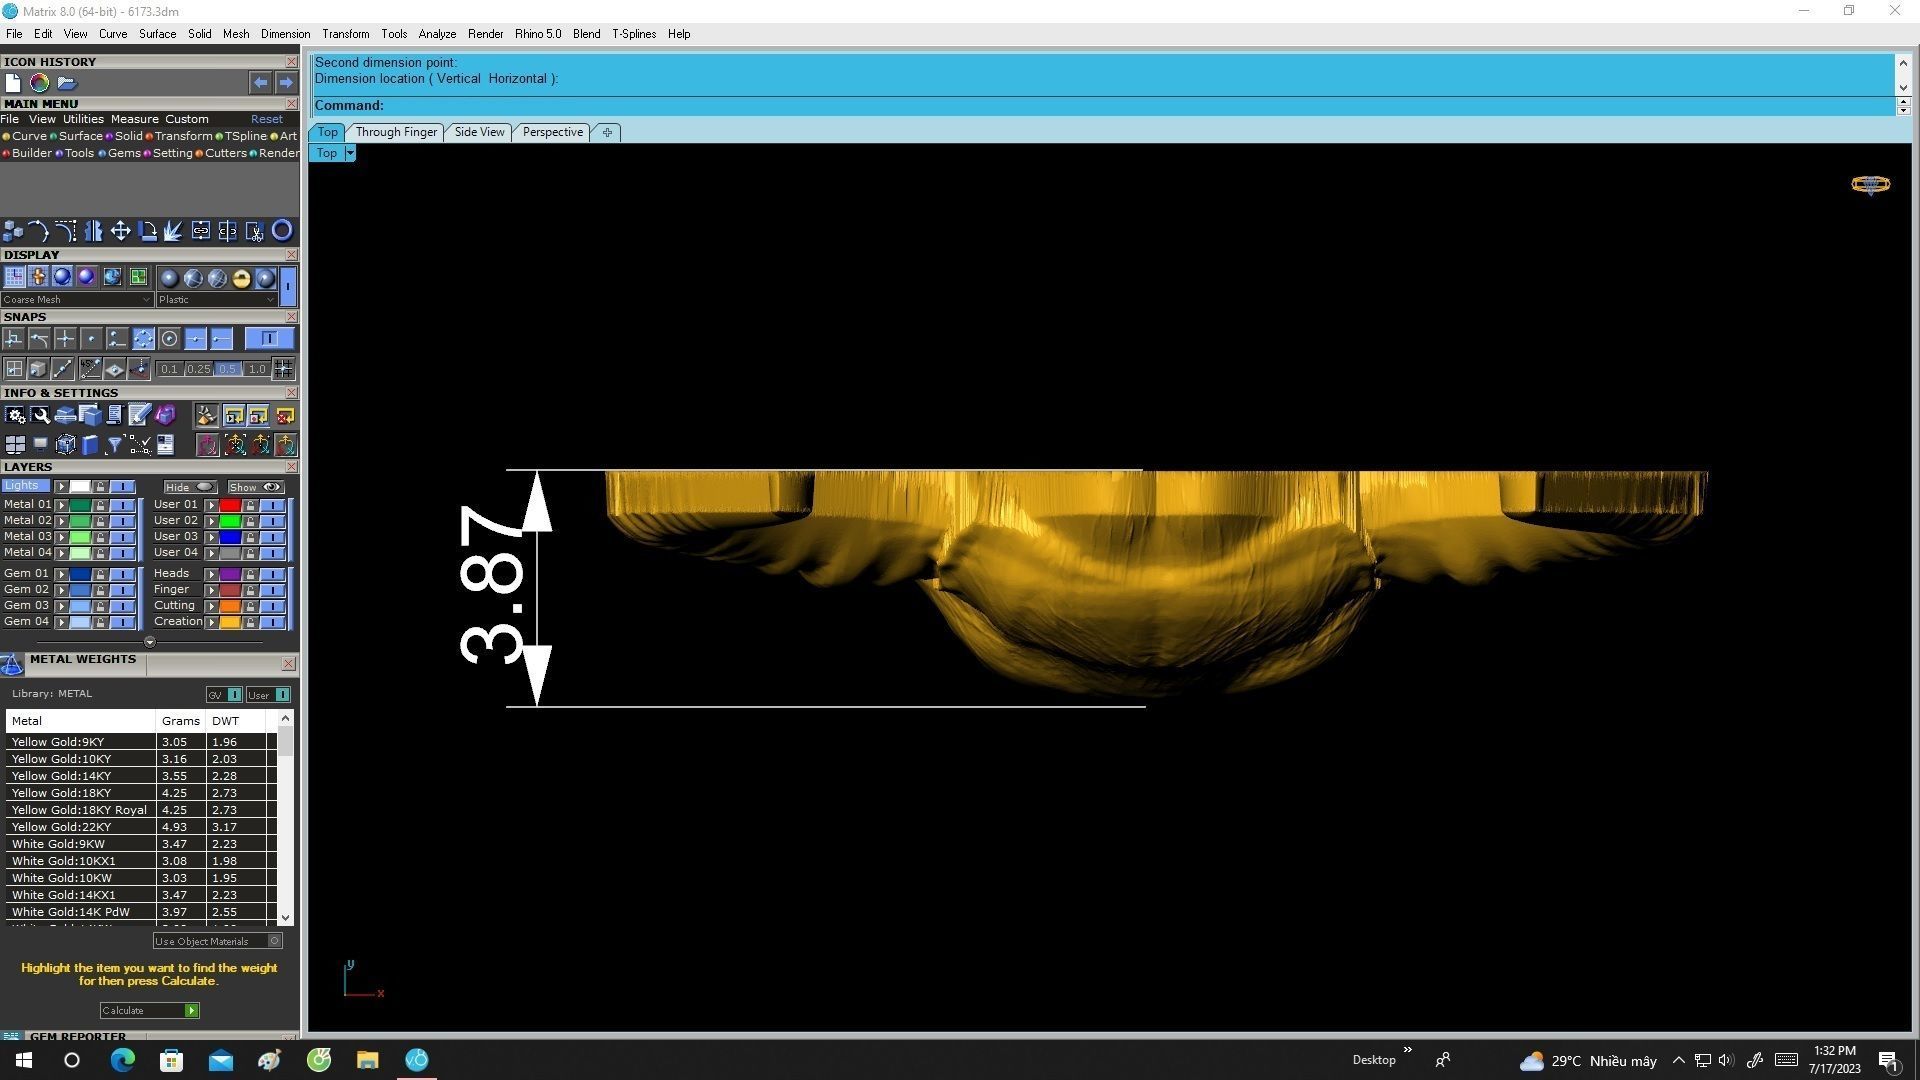Open the Dimension menu
The image size is (1920, 1080).
(285, 34)
